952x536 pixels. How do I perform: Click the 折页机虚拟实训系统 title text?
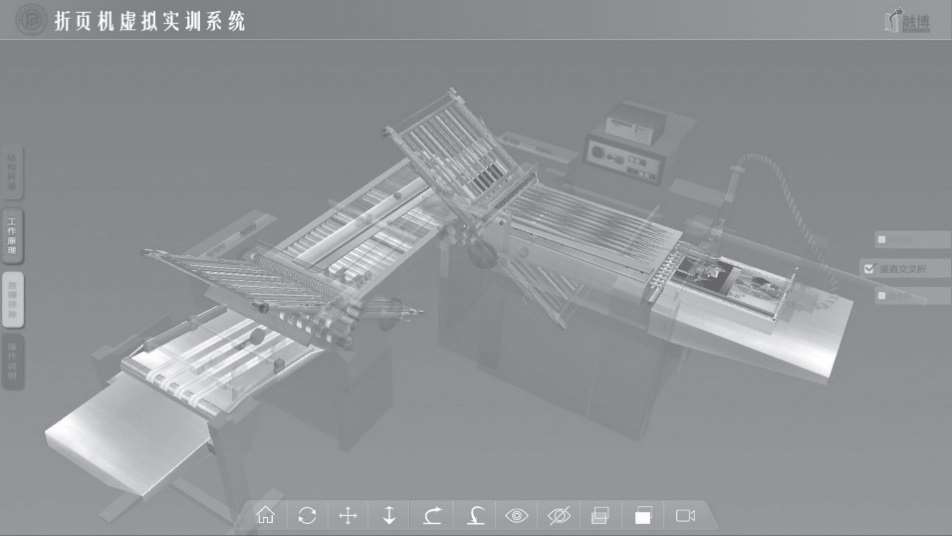point(150,21)
